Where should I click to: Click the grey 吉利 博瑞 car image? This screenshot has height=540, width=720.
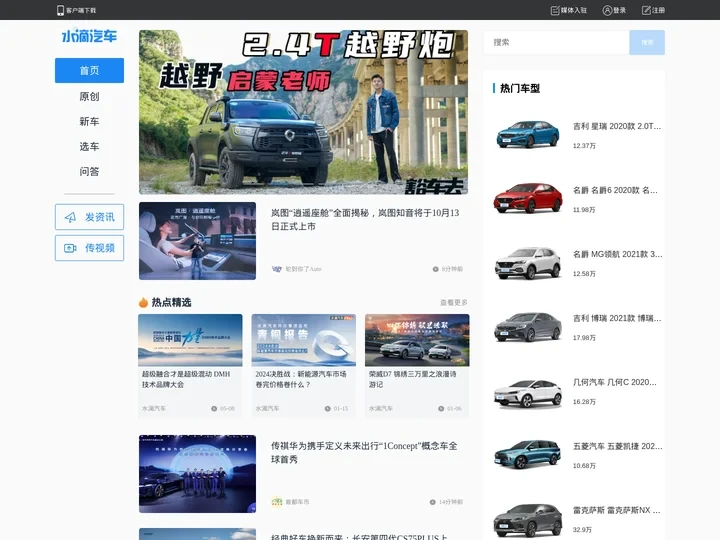coord(528,326)
